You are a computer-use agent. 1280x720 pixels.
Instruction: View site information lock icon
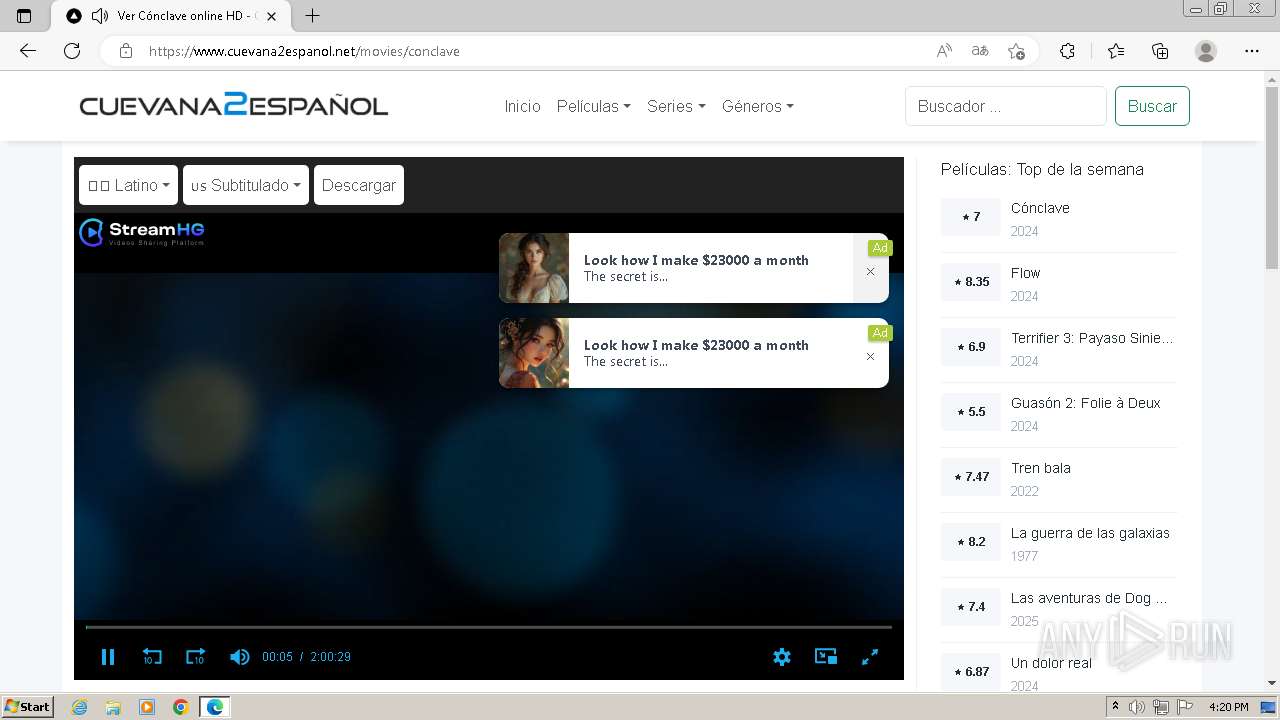click(126, 51)
